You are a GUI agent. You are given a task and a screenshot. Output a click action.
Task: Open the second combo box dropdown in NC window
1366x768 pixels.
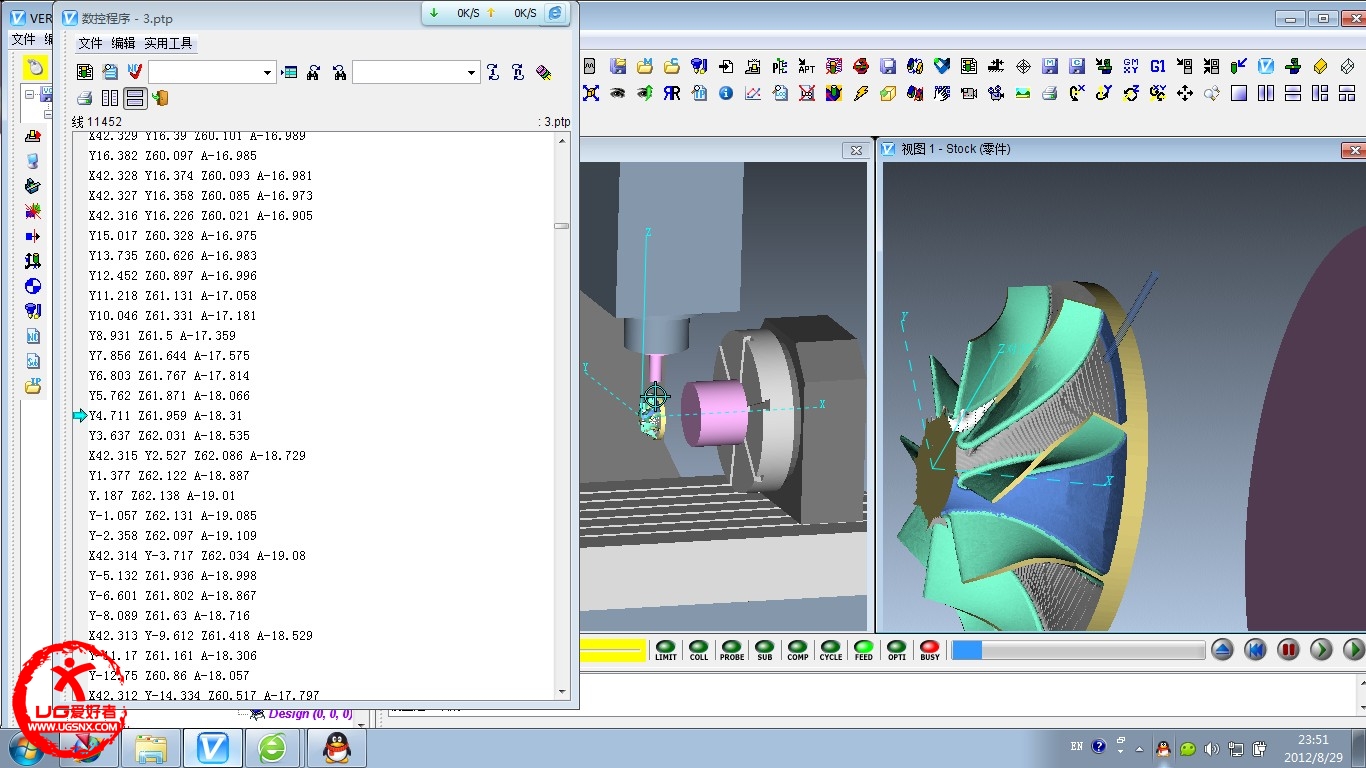[x=471, y=72]
